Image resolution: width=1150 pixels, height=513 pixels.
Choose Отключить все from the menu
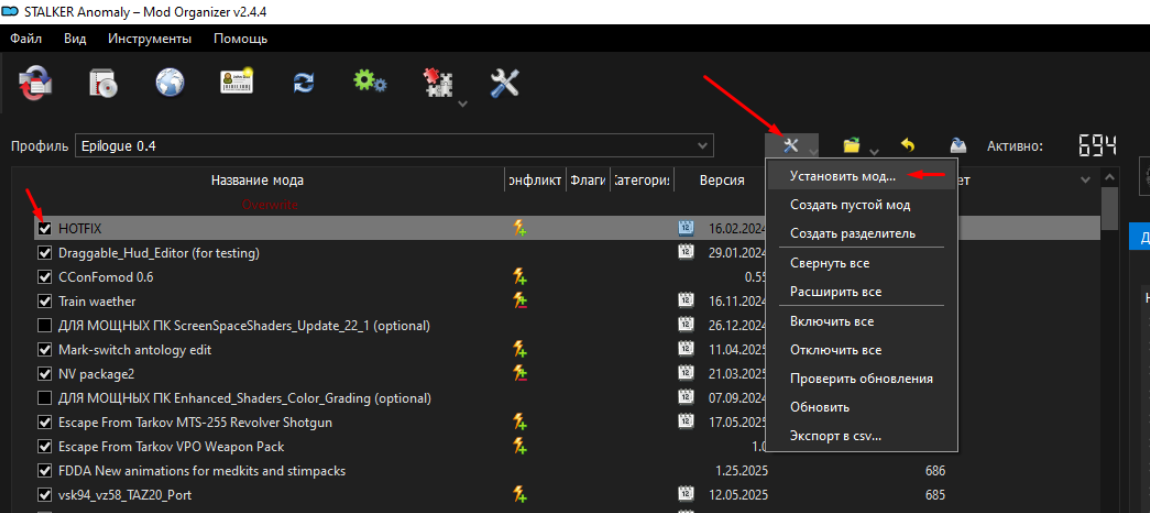tap(862, 350)
